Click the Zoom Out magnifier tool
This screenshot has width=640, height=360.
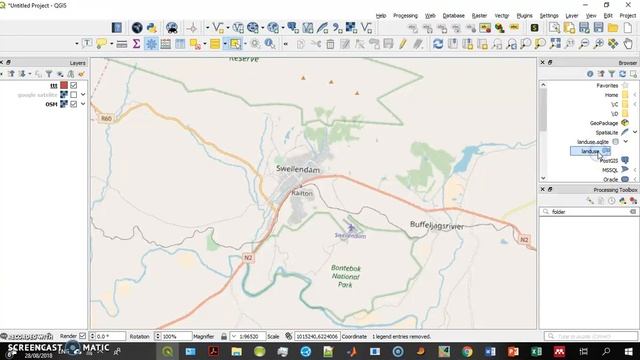pos(584,44)
